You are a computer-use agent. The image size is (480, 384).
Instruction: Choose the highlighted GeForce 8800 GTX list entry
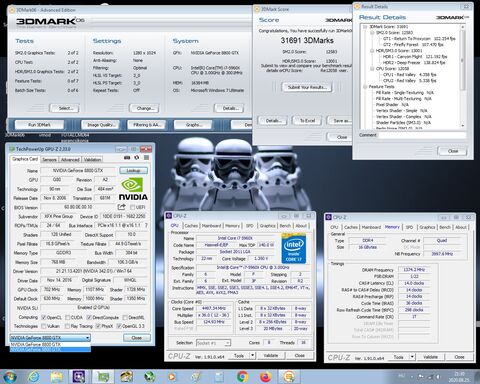pyautogui.click(x=50, y=349)
